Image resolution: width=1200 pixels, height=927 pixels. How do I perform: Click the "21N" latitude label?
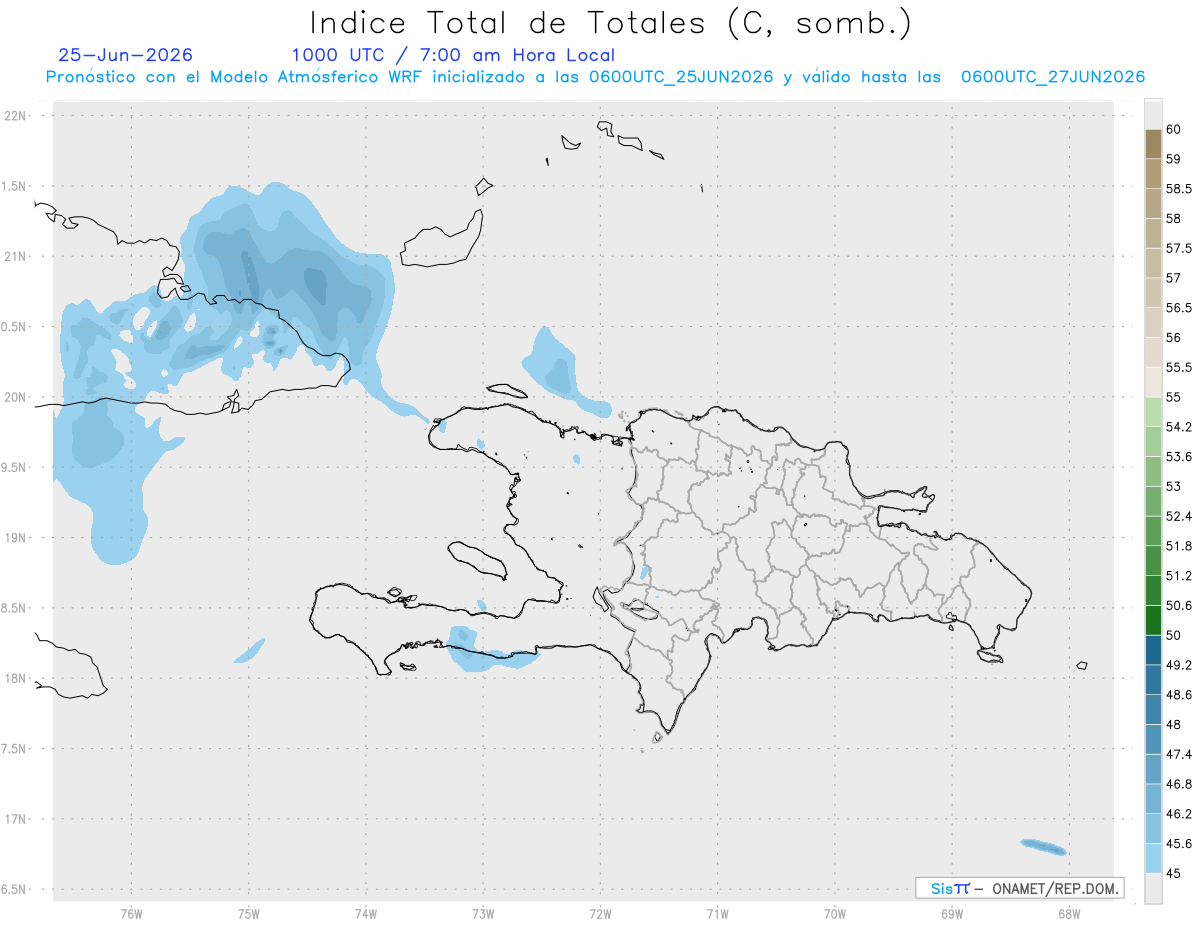pos(16,256)
